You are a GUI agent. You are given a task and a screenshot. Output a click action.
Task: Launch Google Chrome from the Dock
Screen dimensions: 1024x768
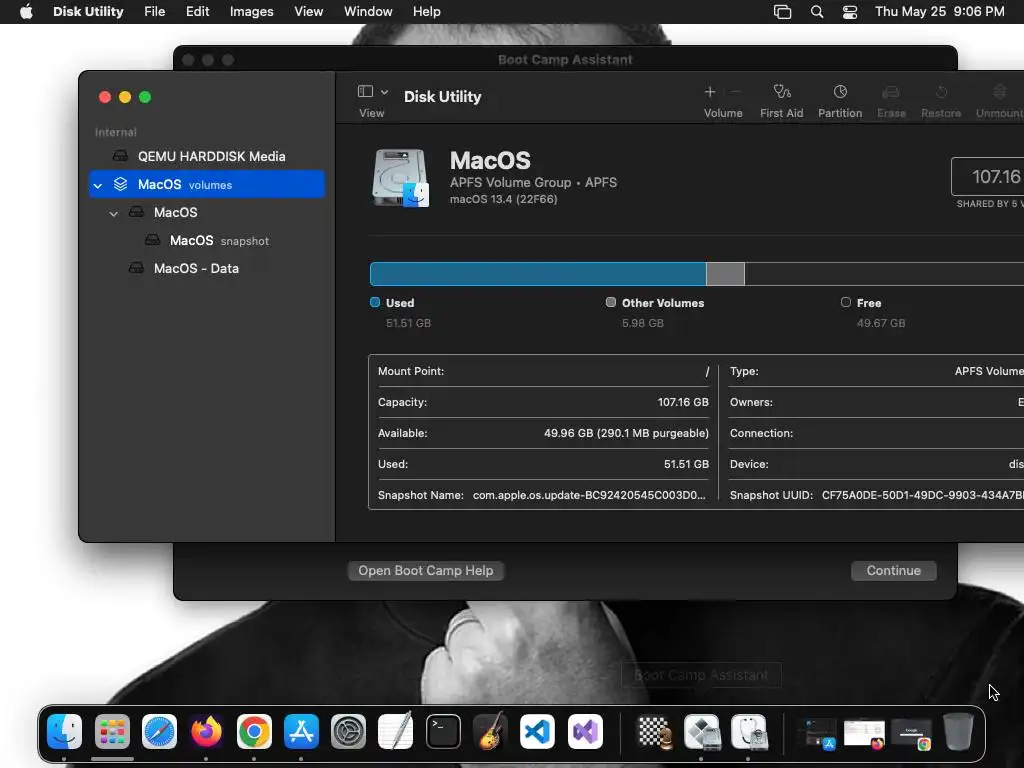254,731
